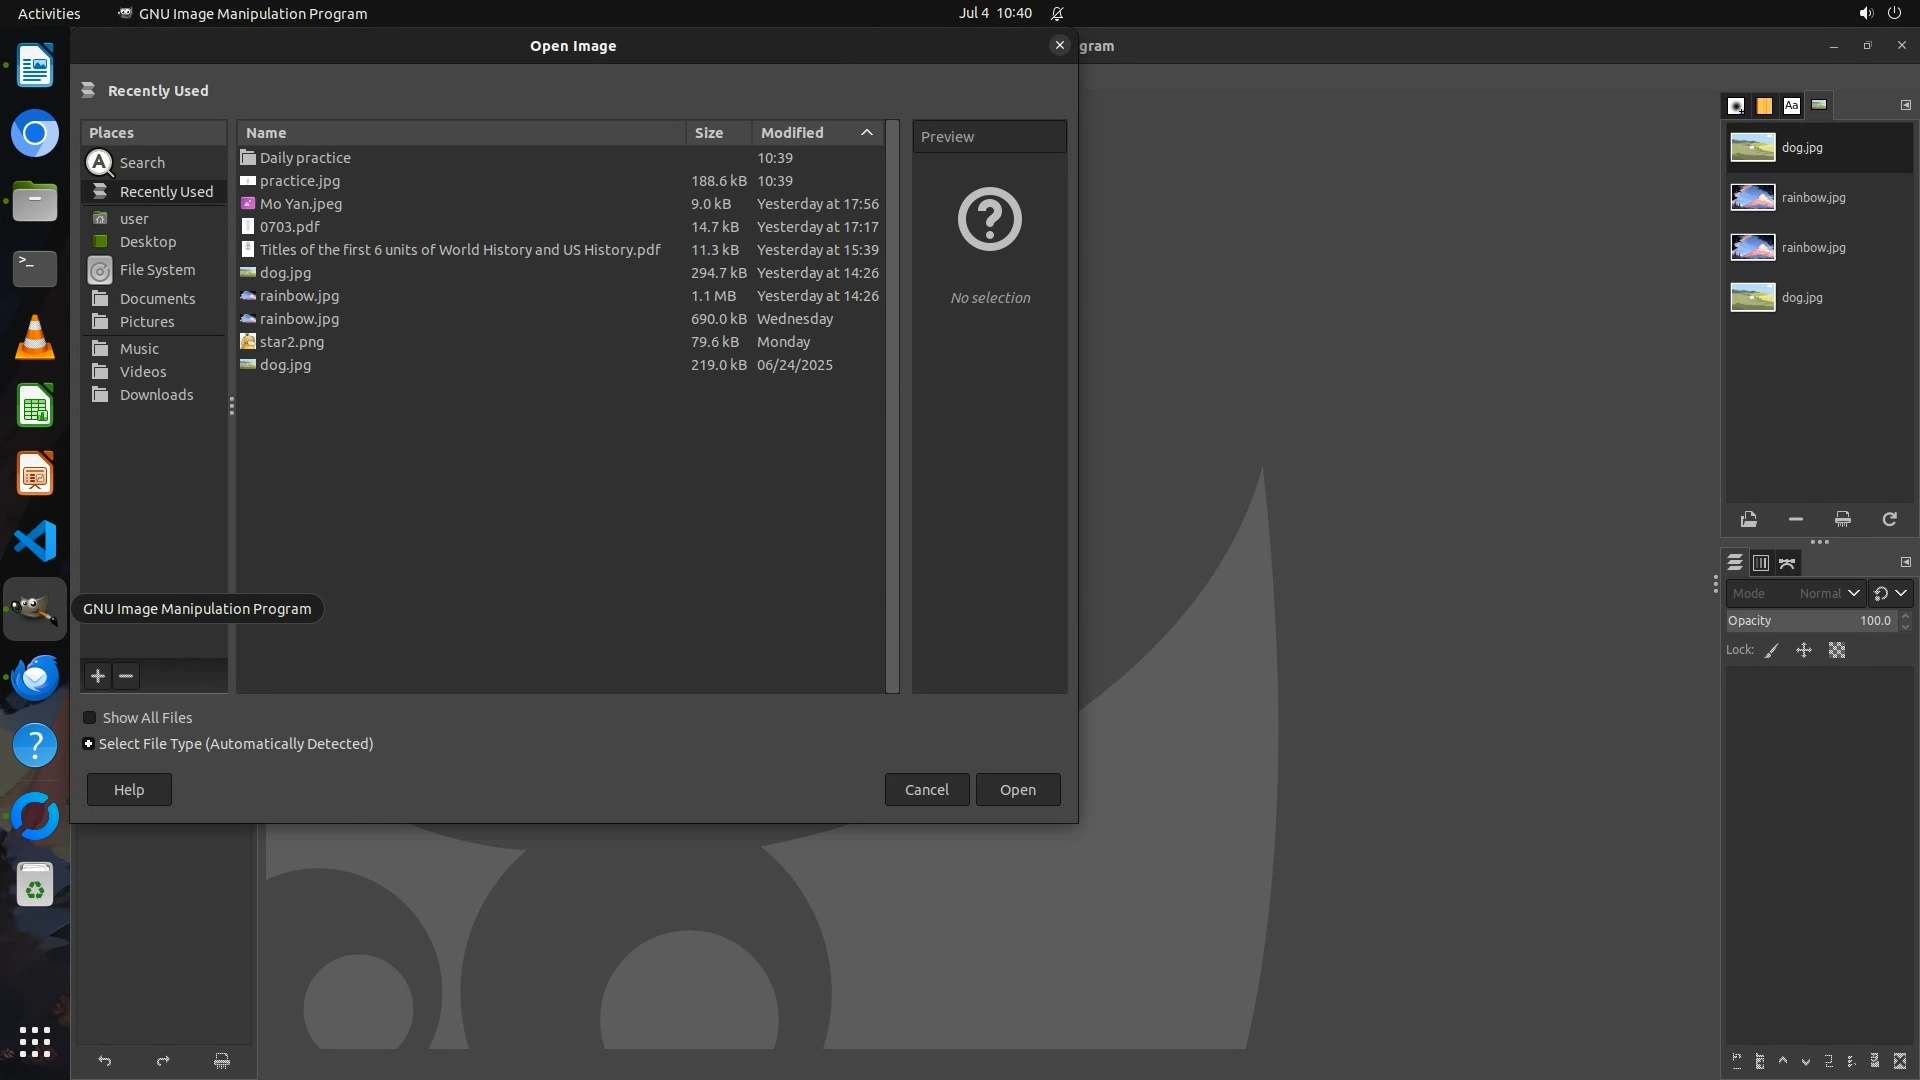Open the layer Mode dropdown

tap(1795, 593)
